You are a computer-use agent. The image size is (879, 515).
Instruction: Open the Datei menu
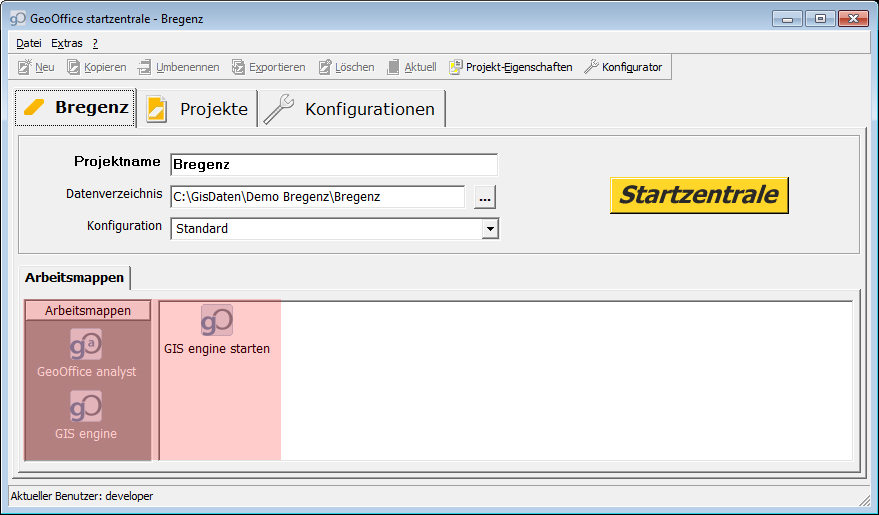click(x=29, y=43)
